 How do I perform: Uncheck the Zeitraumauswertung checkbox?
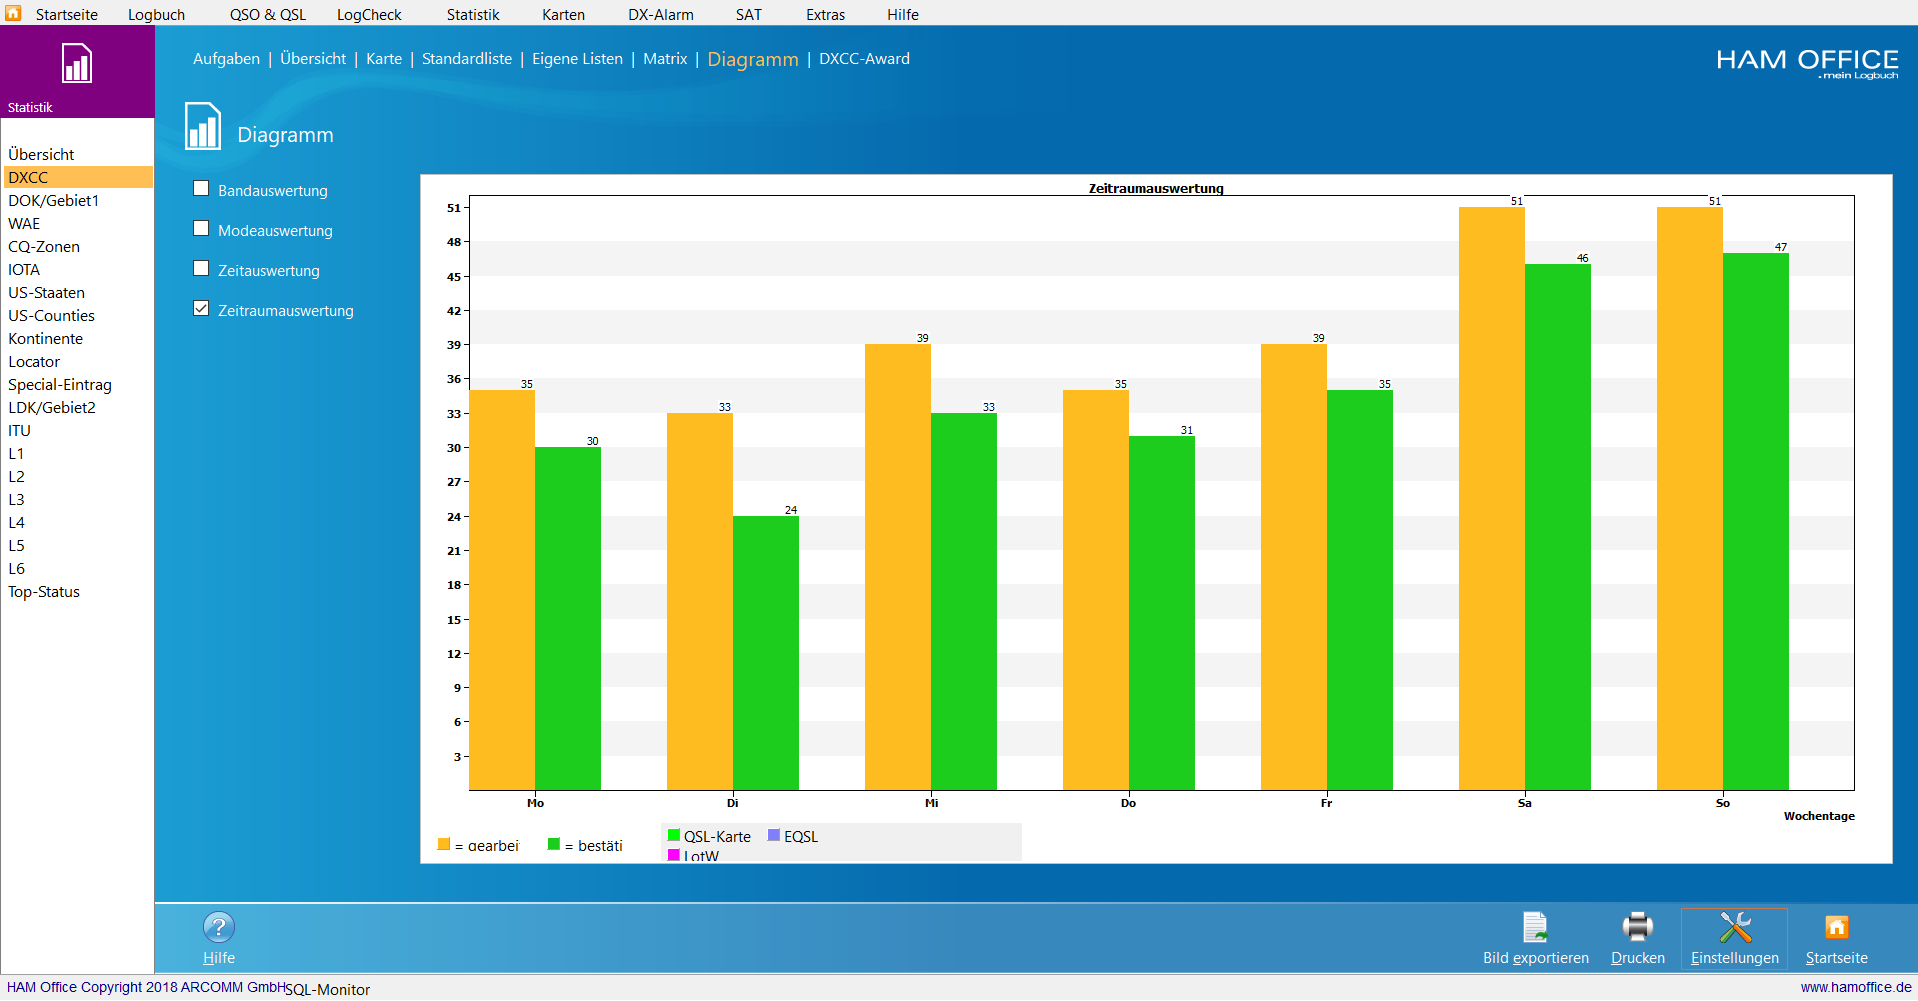click(201, 309)
